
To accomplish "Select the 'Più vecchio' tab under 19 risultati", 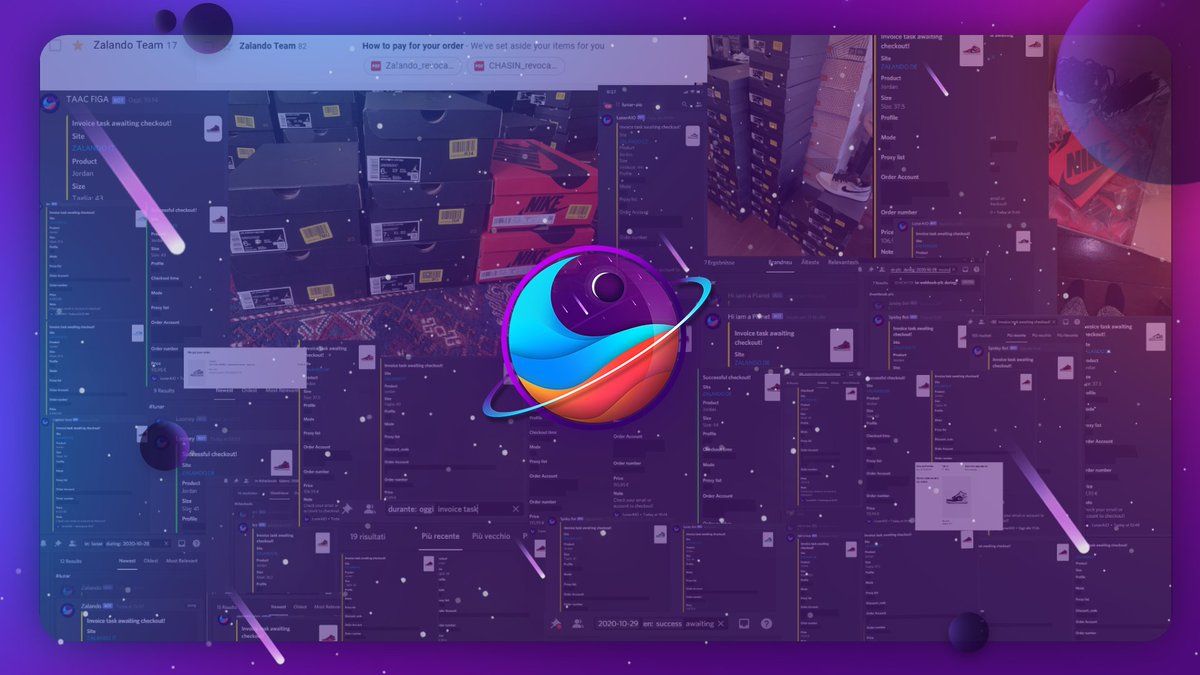I will 491,536.
